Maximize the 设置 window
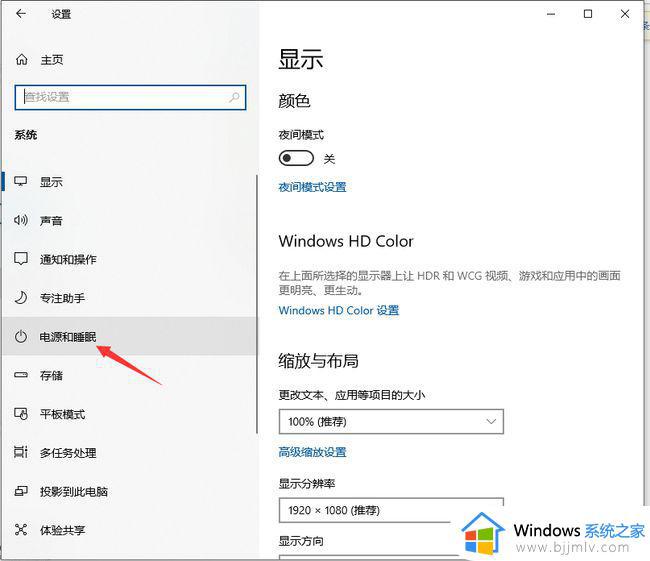Screen dimensions: 650x561 (588, 14)
